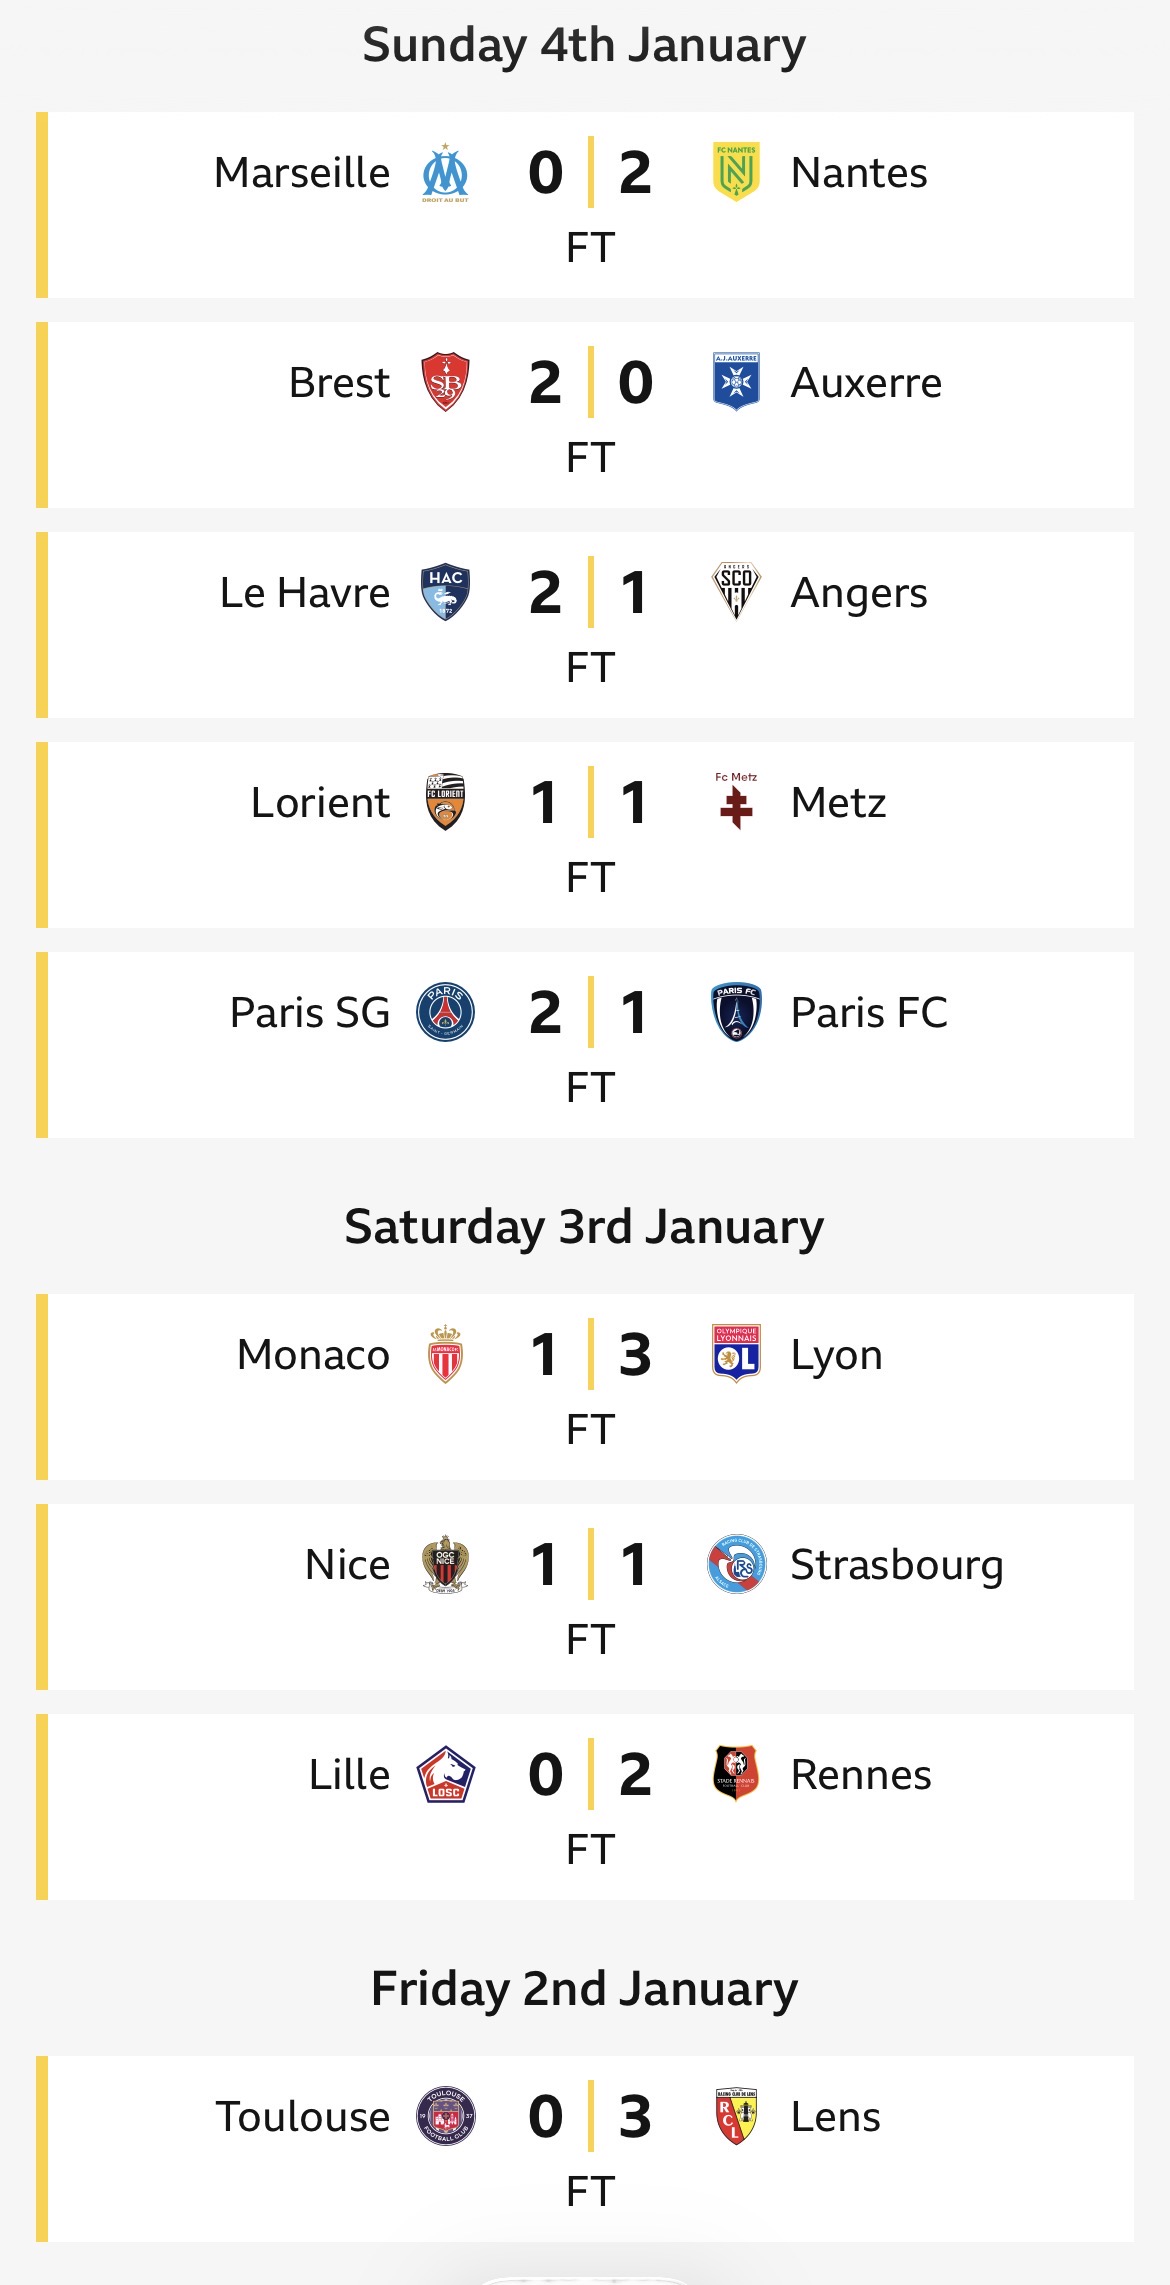Open Paris FC team name
This screenshot has height=2285, width=1170.
pyautogui.click(x=869, y=1013)
